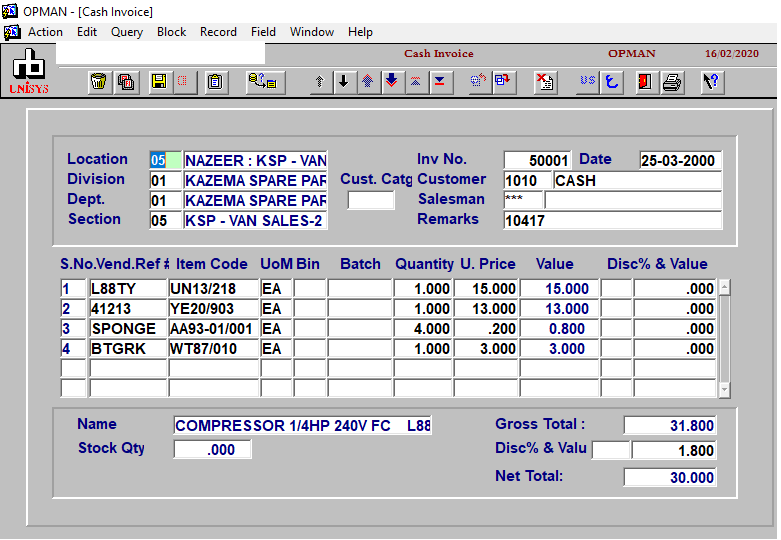781x540 pixels.
Task: Click the Name field COMPRESSOR 1/4HP 240V FC
Action: (302, 425)
